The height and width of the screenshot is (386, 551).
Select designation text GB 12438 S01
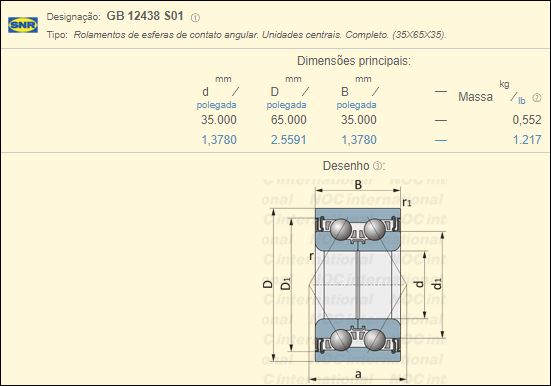click(x=145, y=16)
